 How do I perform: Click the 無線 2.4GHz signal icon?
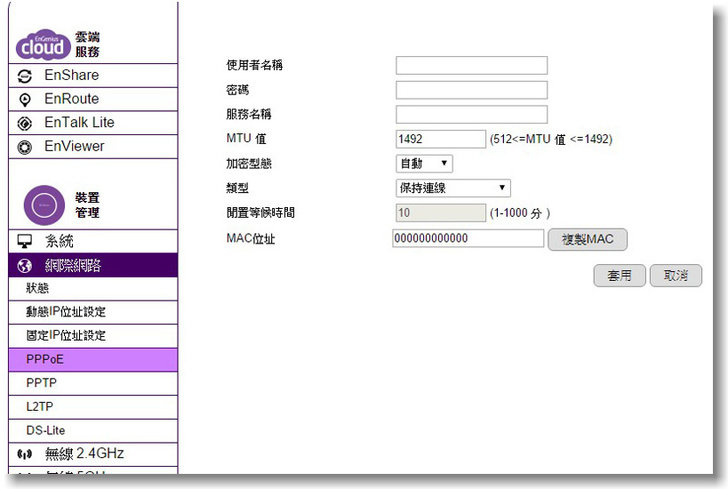click(26, 454)
